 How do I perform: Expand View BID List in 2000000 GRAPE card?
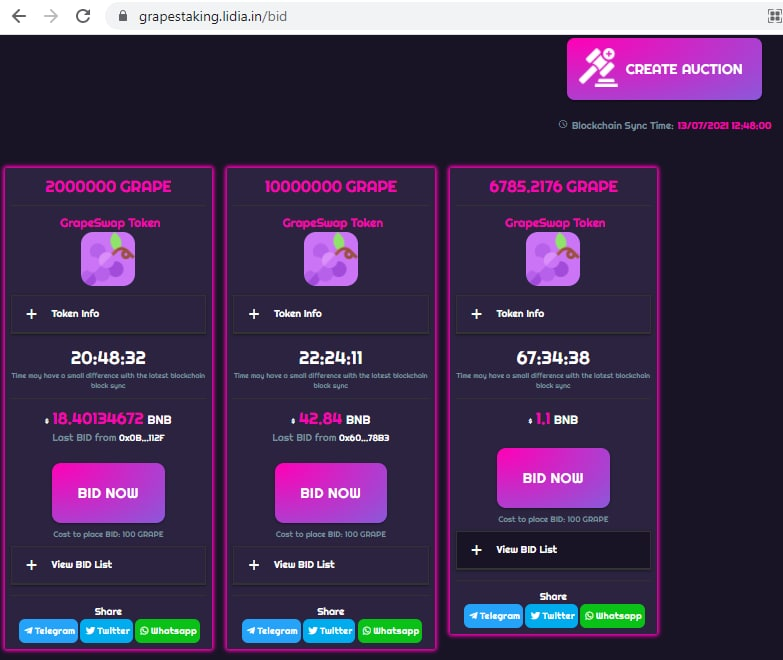[x=108, y=565]
